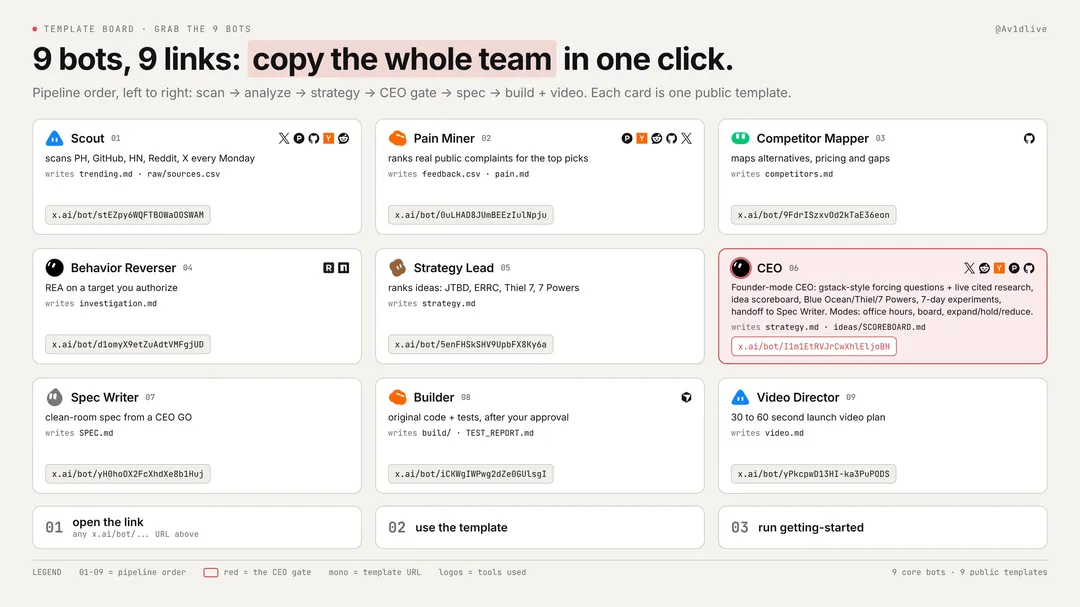Open the Spec Writer bot template URL
This screenshot has height=607, width=1080.
pos(128,474)
